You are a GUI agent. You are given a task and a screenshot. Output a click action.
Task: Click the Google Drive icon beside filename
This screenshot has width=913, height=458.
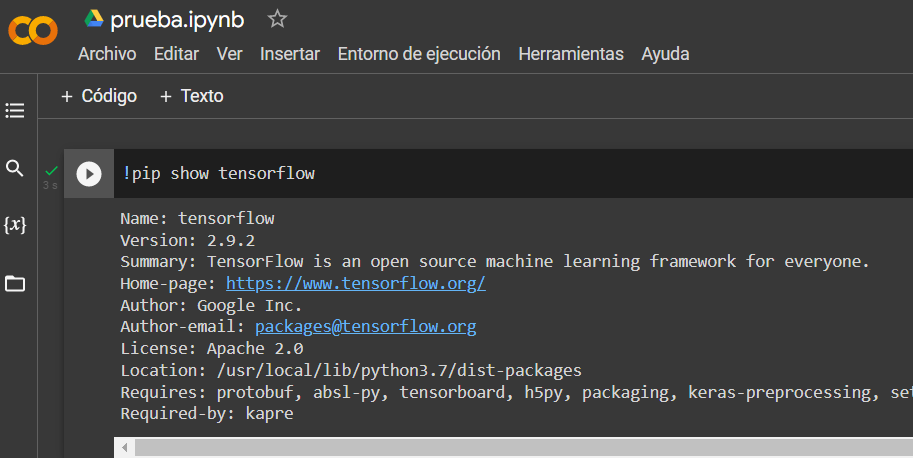94,19
